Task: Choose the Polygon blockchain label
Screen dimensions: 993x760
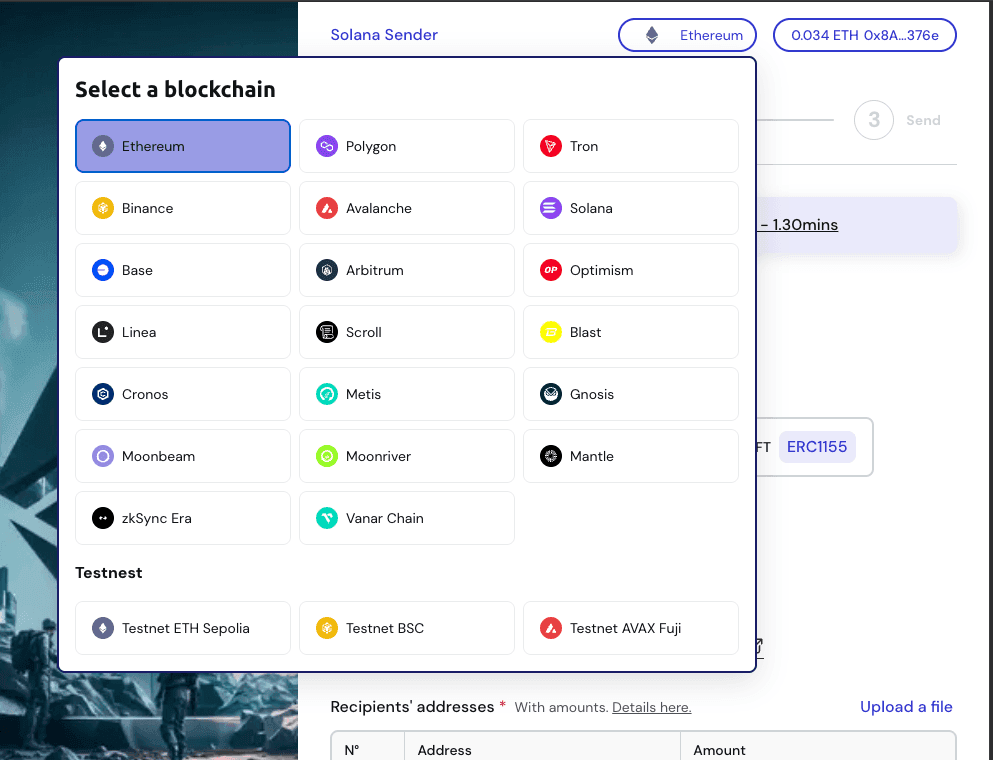Action: [x=371, y=146]
